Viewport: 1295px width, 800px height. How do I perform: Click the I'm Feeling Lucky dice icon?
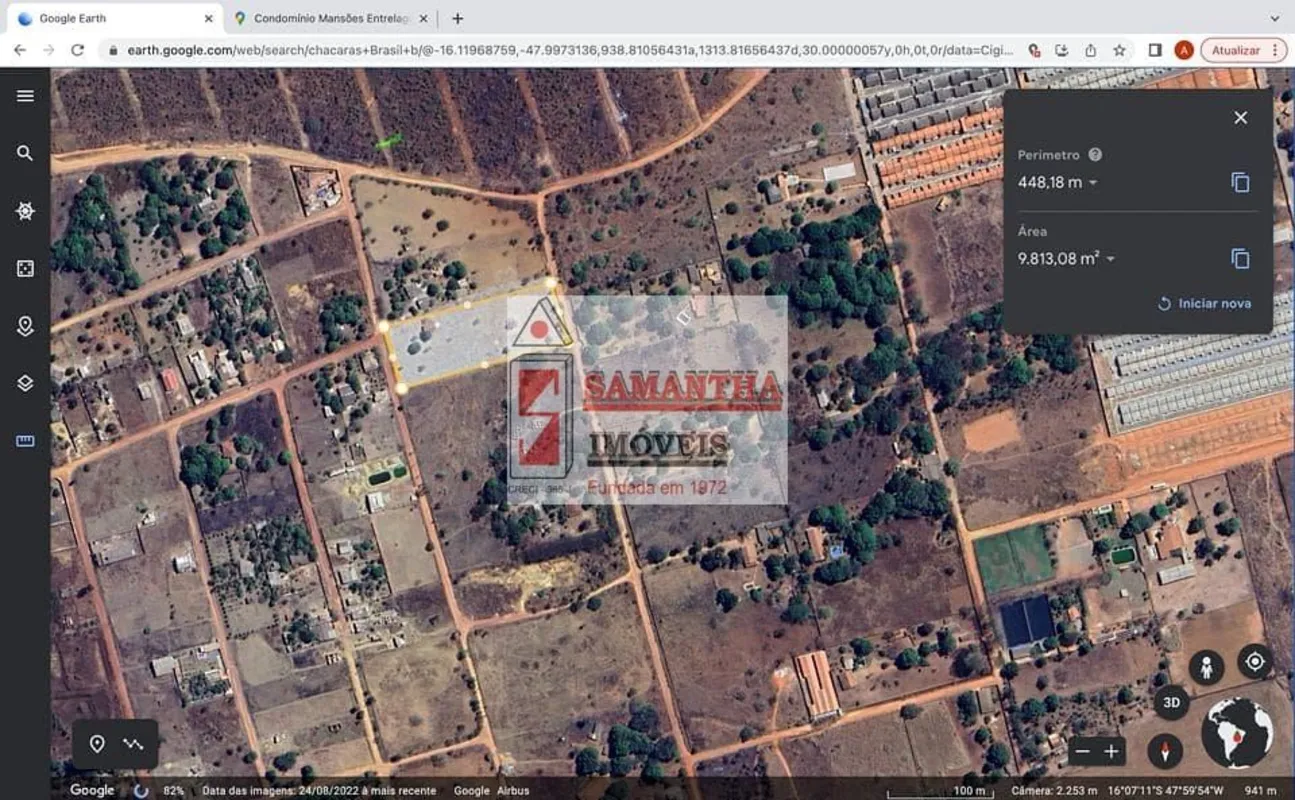(25, 268)
